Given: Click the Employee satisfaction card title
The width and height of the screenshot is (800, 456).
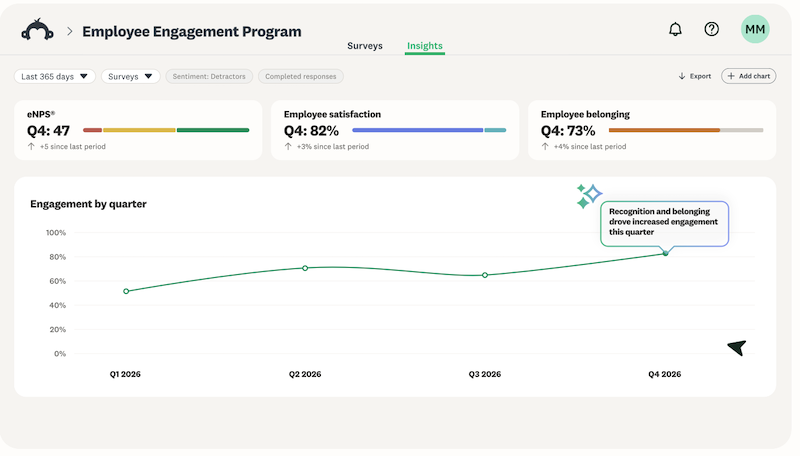Looking at the screenshot, I should coord(332,114).
